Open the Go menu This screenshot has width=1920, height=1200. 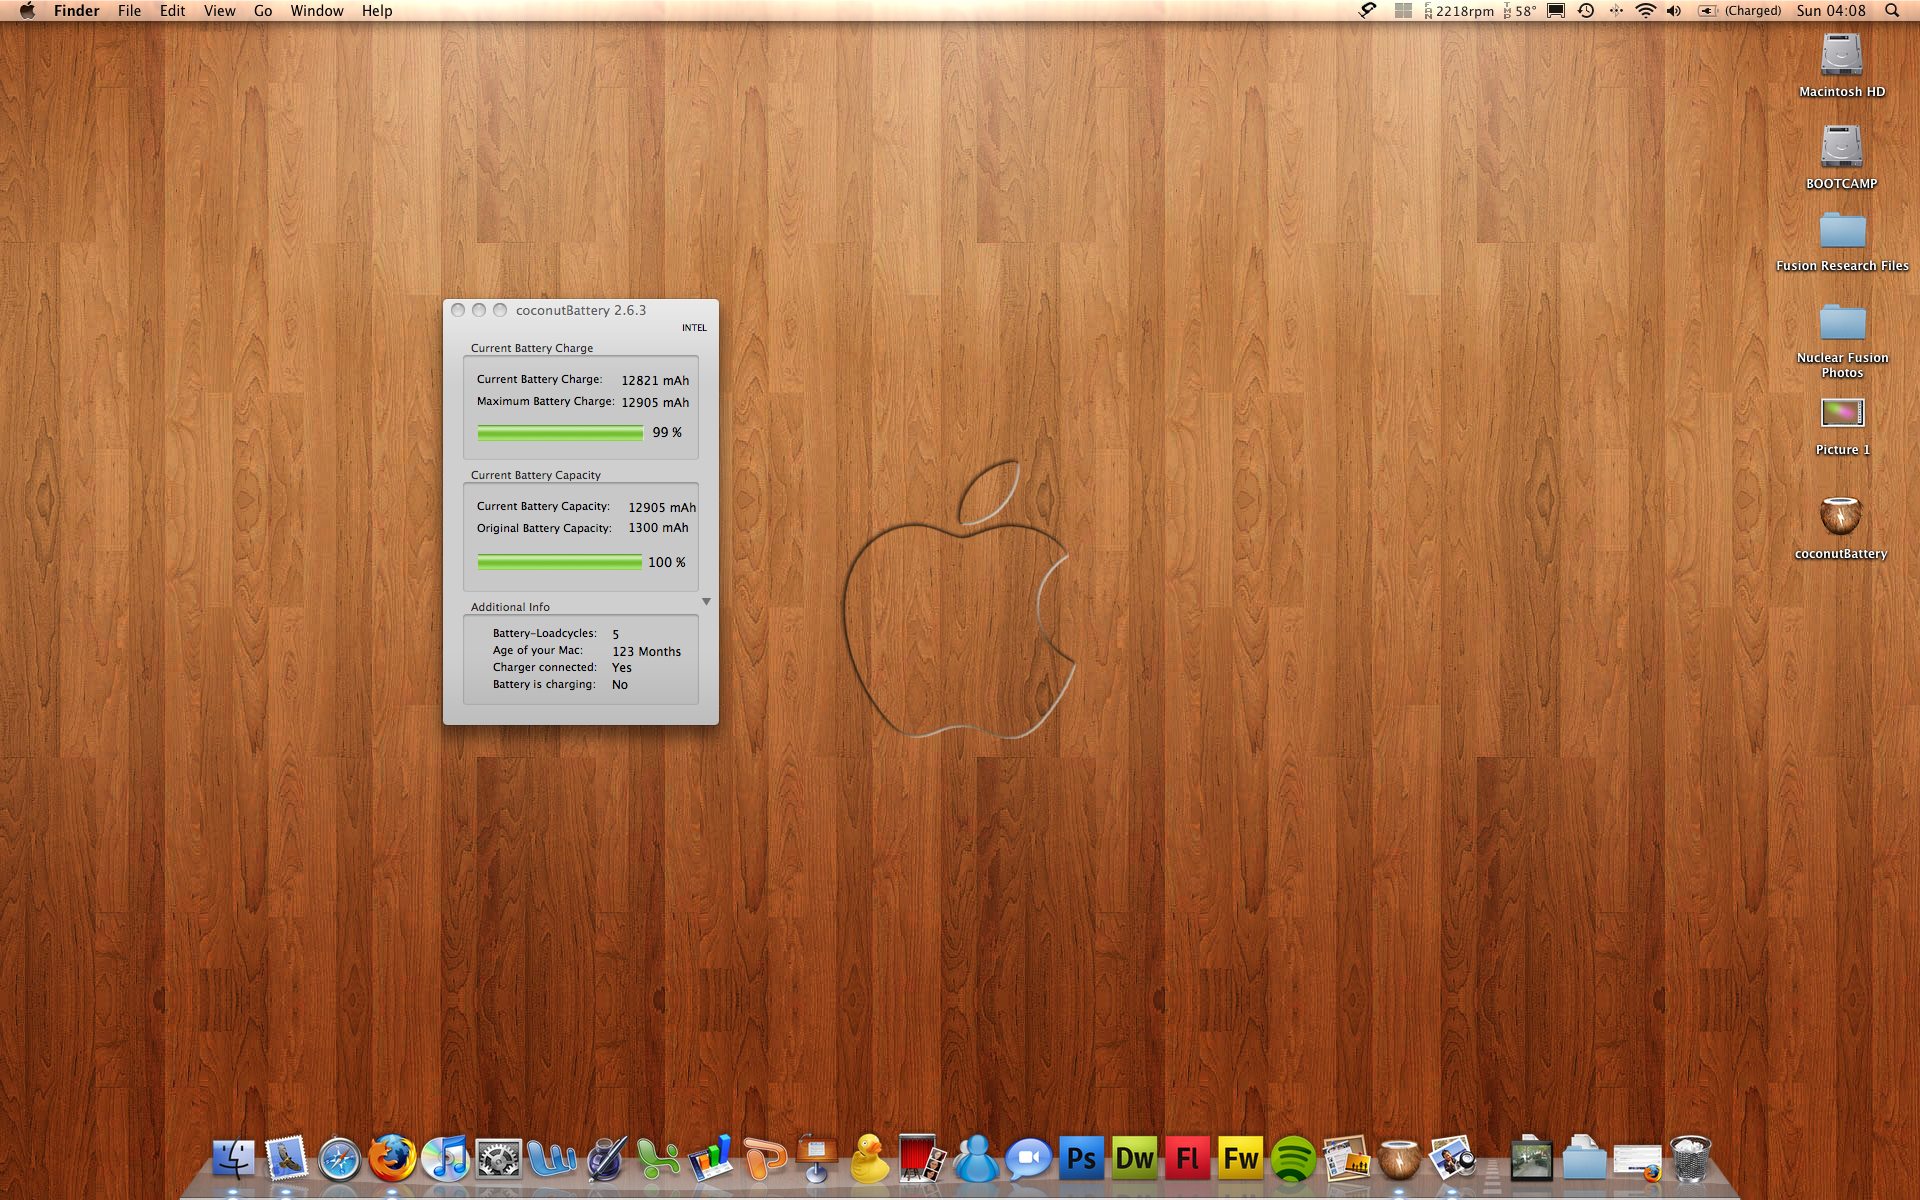pos(263,11)
